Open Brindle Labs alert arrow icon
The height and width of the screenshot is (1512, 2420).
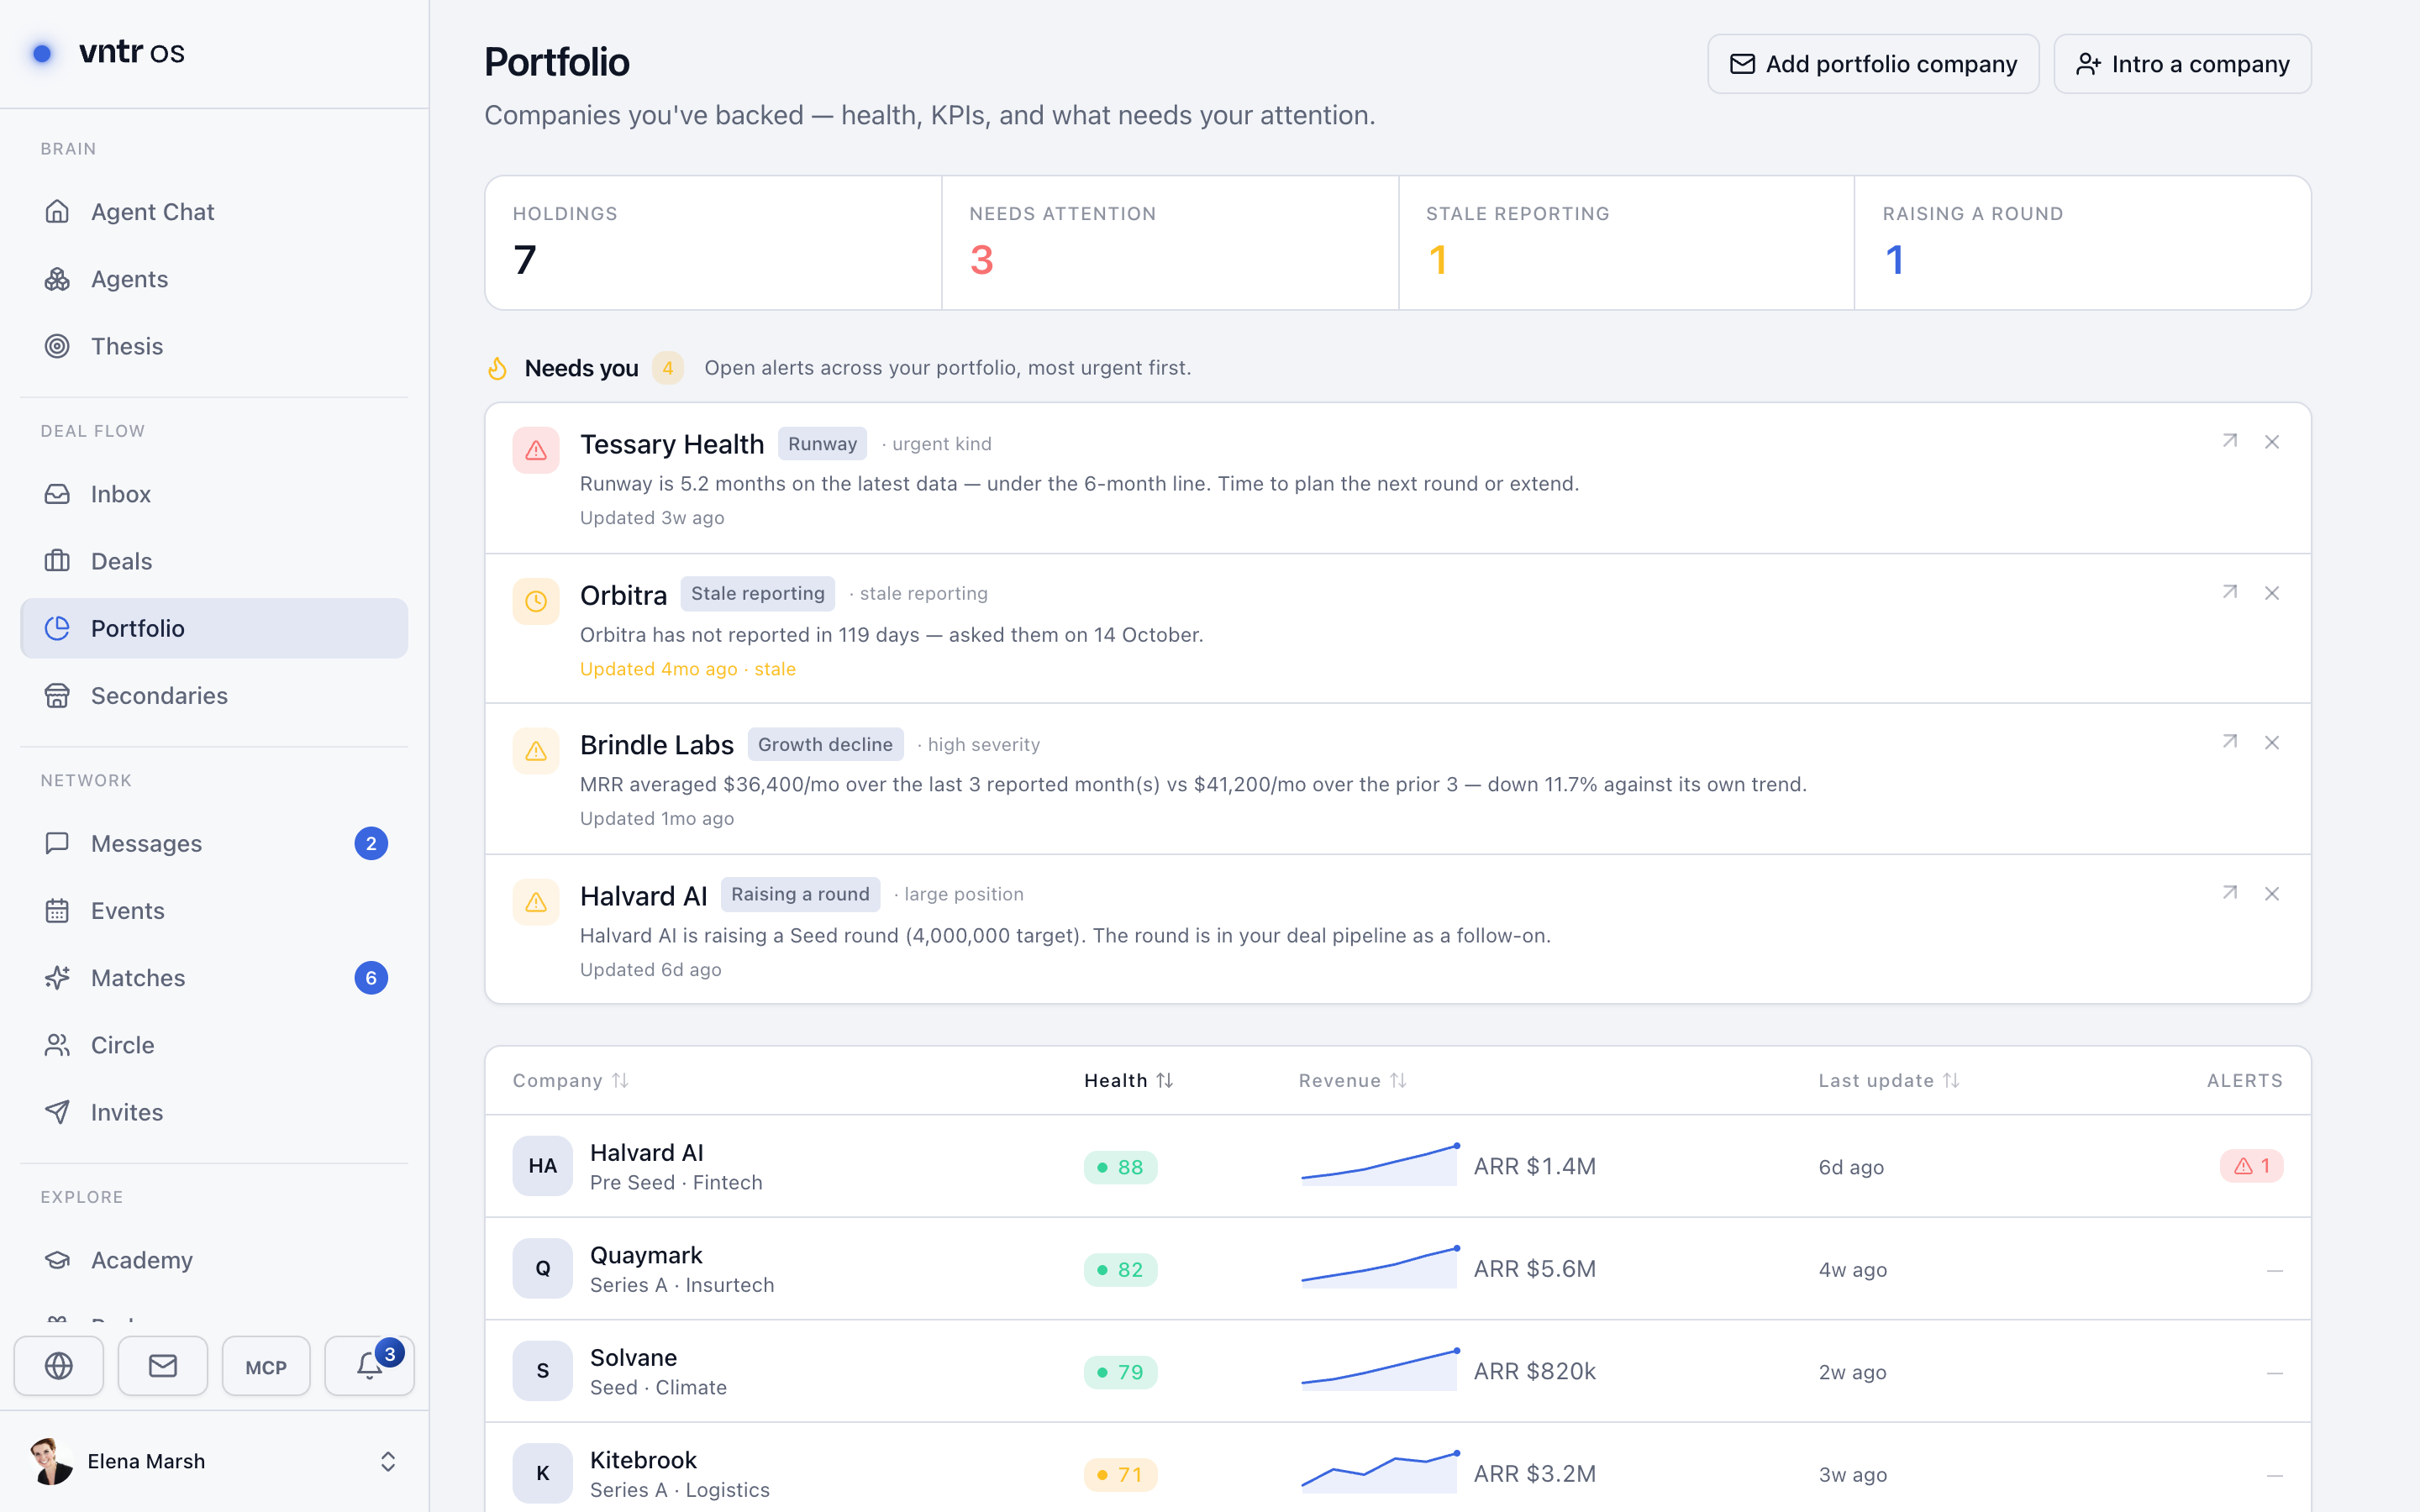pos(2229,741)
